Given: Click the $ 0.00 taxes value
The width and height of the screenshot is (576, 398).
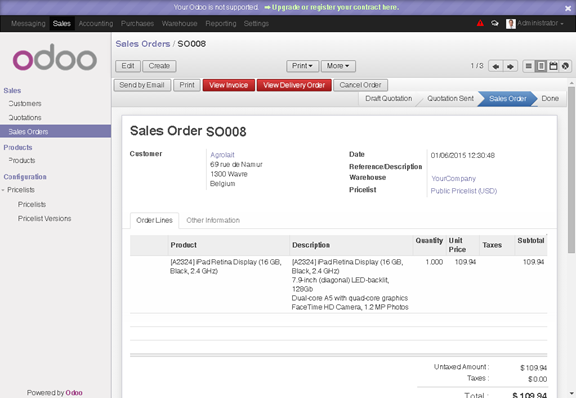Looking at the screenshot, I should coord(537,379).
